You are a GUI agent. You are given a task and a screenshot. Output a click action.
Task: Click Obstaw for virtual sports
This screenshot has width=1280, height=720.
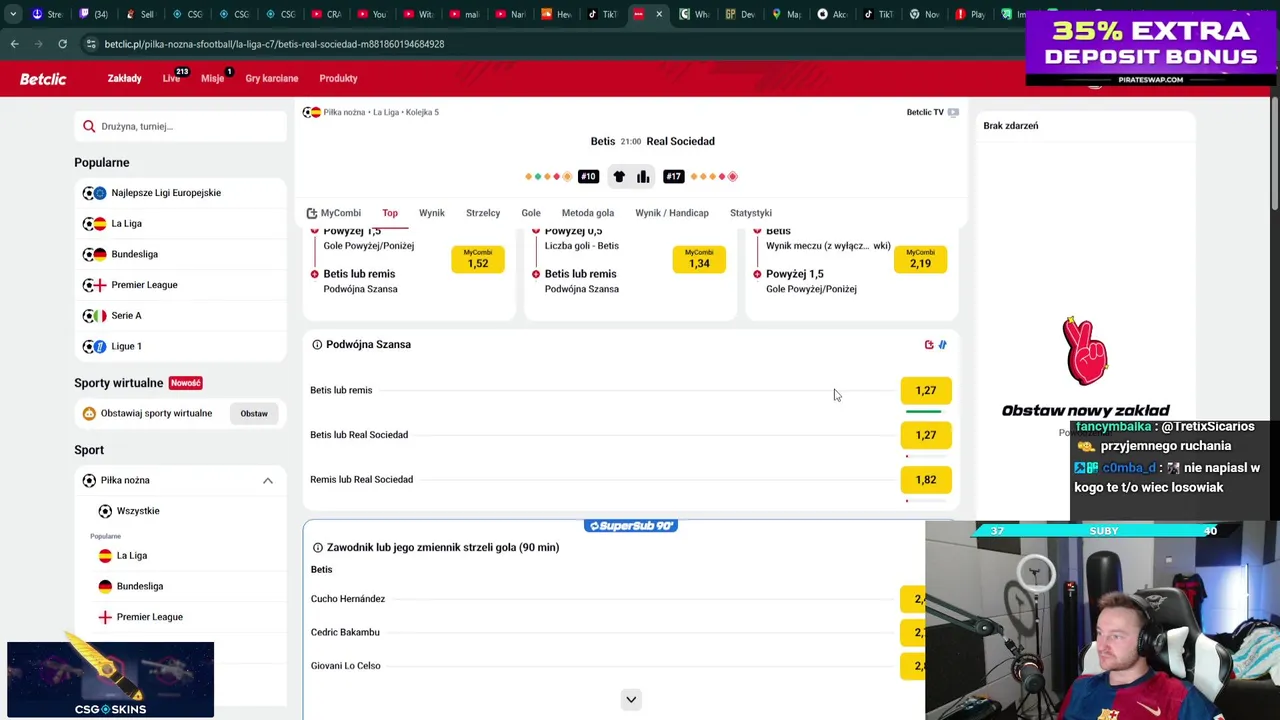tap(254, 414)
